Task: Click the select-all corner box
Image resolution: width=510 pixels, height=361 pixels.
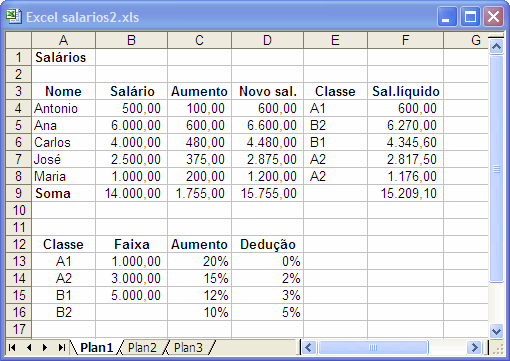Action: (x=19, y=40)
